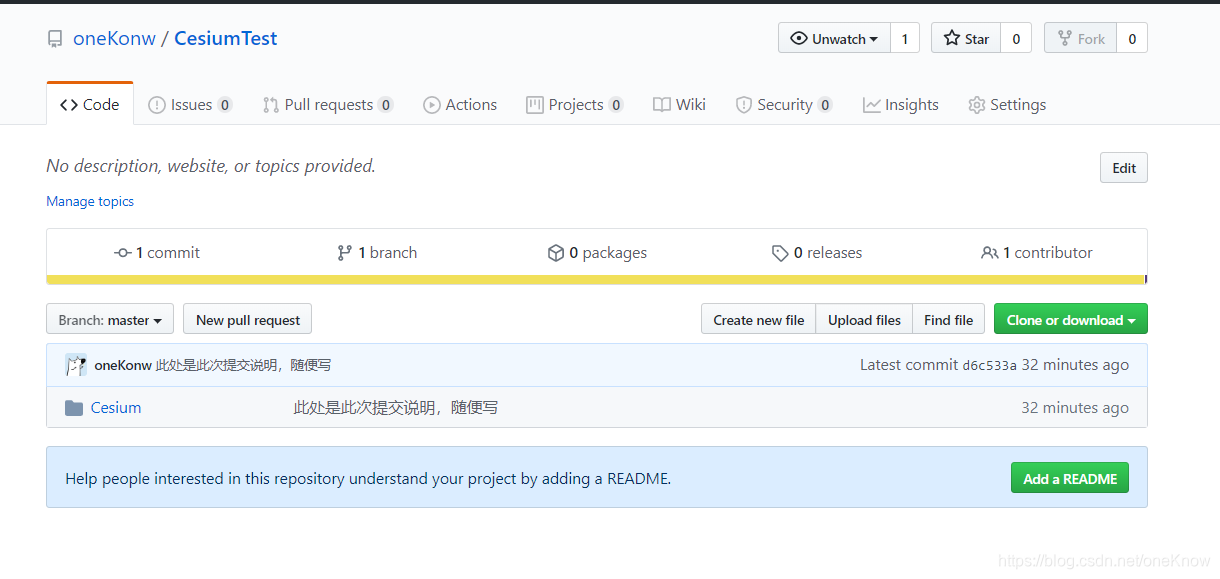Open the Unwatch dropdown
This screenshot has width=1220, height=579.
coord(834,38)
